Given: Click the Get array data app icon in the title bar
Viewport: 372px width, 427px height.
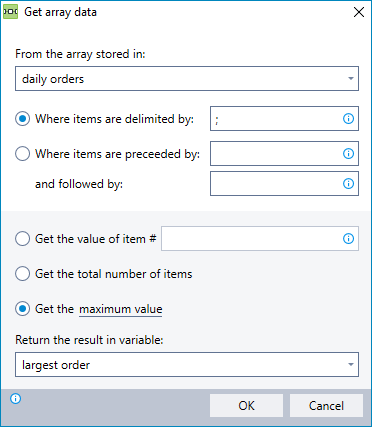Looking at the screenshot, I should click(10, 12).
